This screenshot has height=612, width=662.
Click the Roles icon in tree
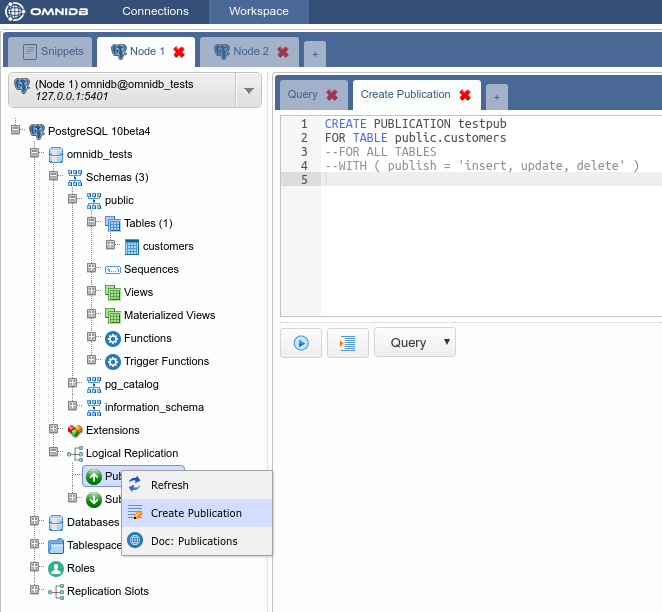point(56,568)
